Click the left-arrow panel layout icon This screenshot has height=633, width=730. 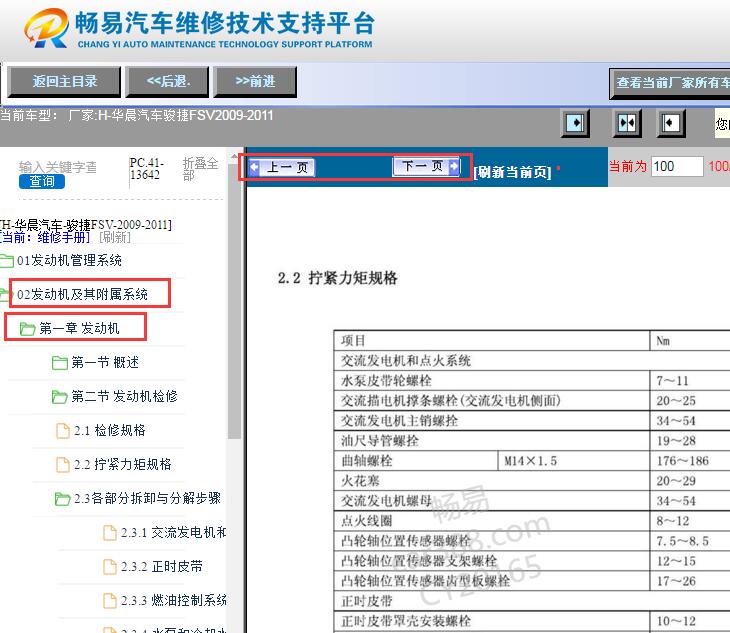[670, 123]
